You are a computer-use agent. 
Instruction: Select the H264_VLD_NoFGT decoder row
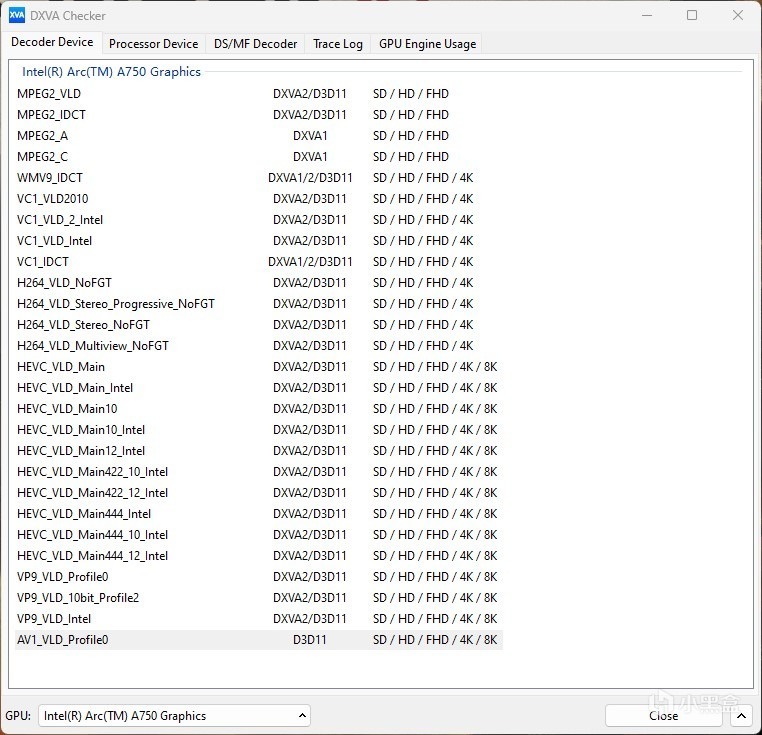[259, 282]
